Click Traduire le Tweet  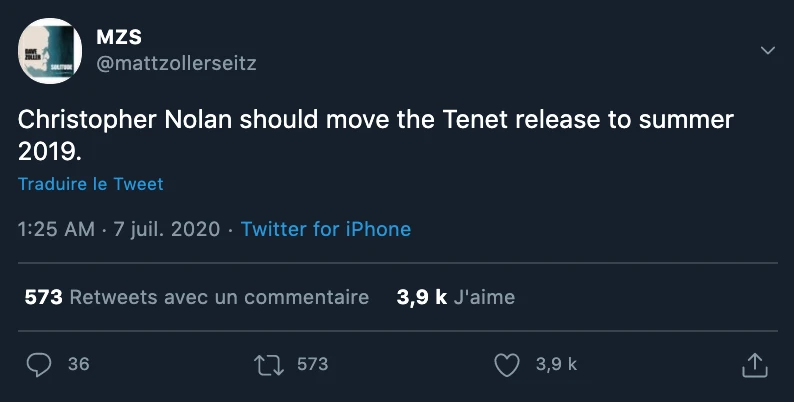(90, 184)
